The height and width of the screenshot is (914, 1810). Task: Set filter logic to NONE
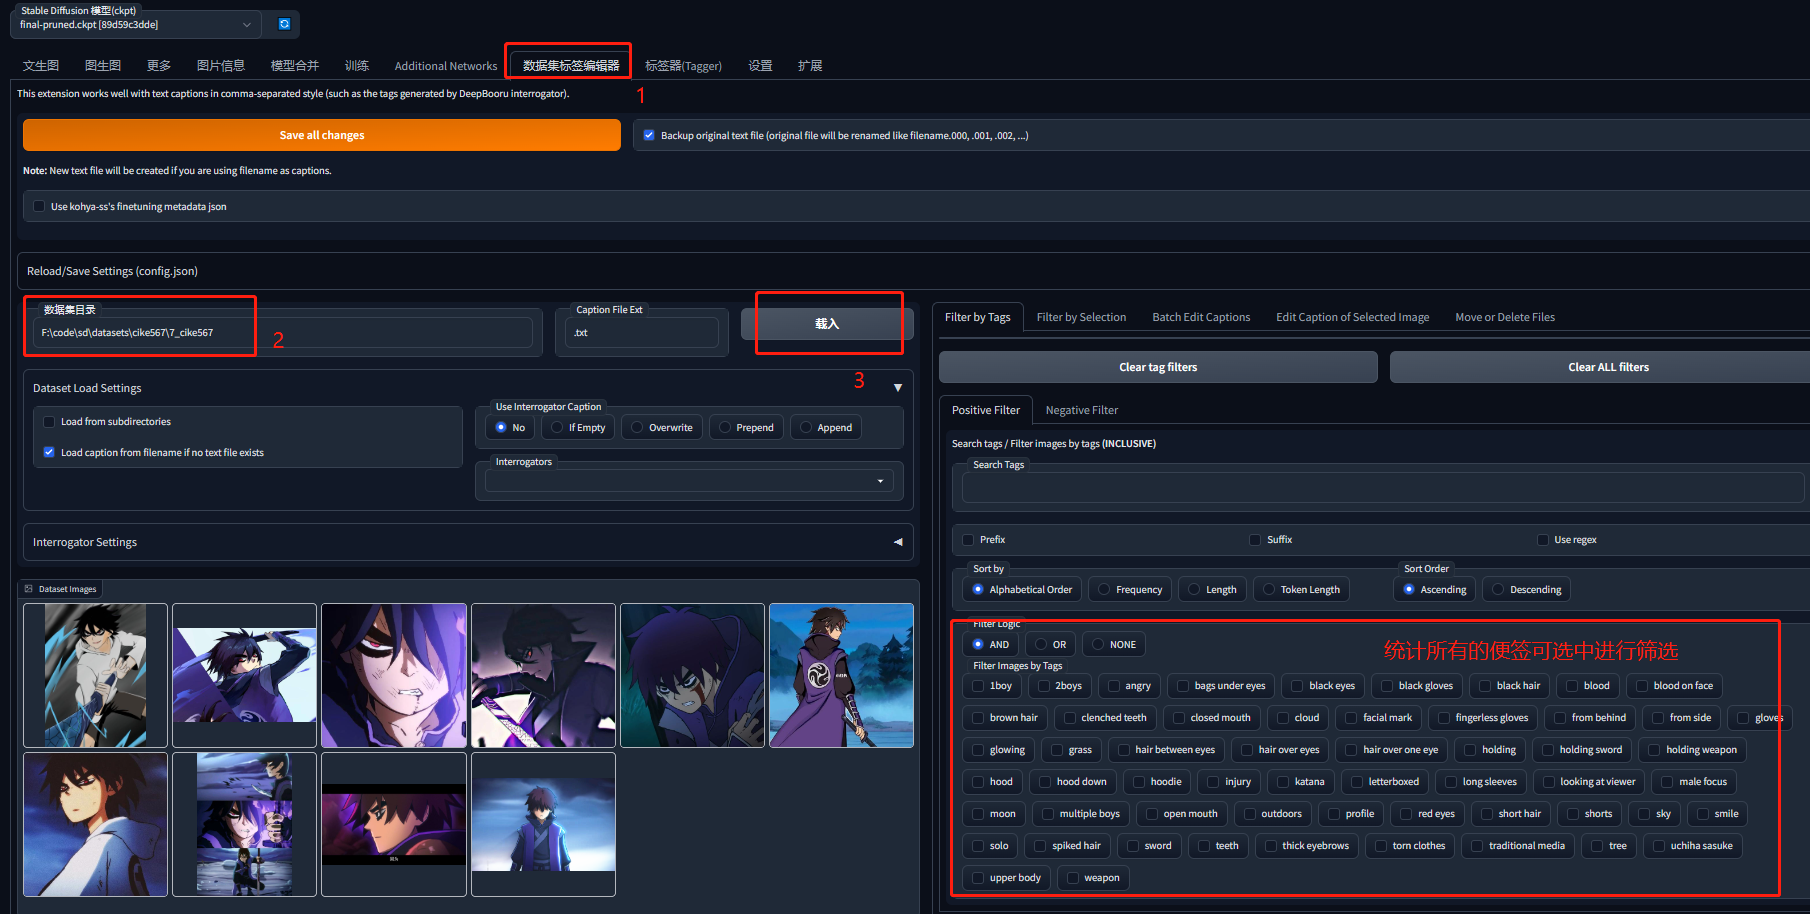(x=1113, y=644)
